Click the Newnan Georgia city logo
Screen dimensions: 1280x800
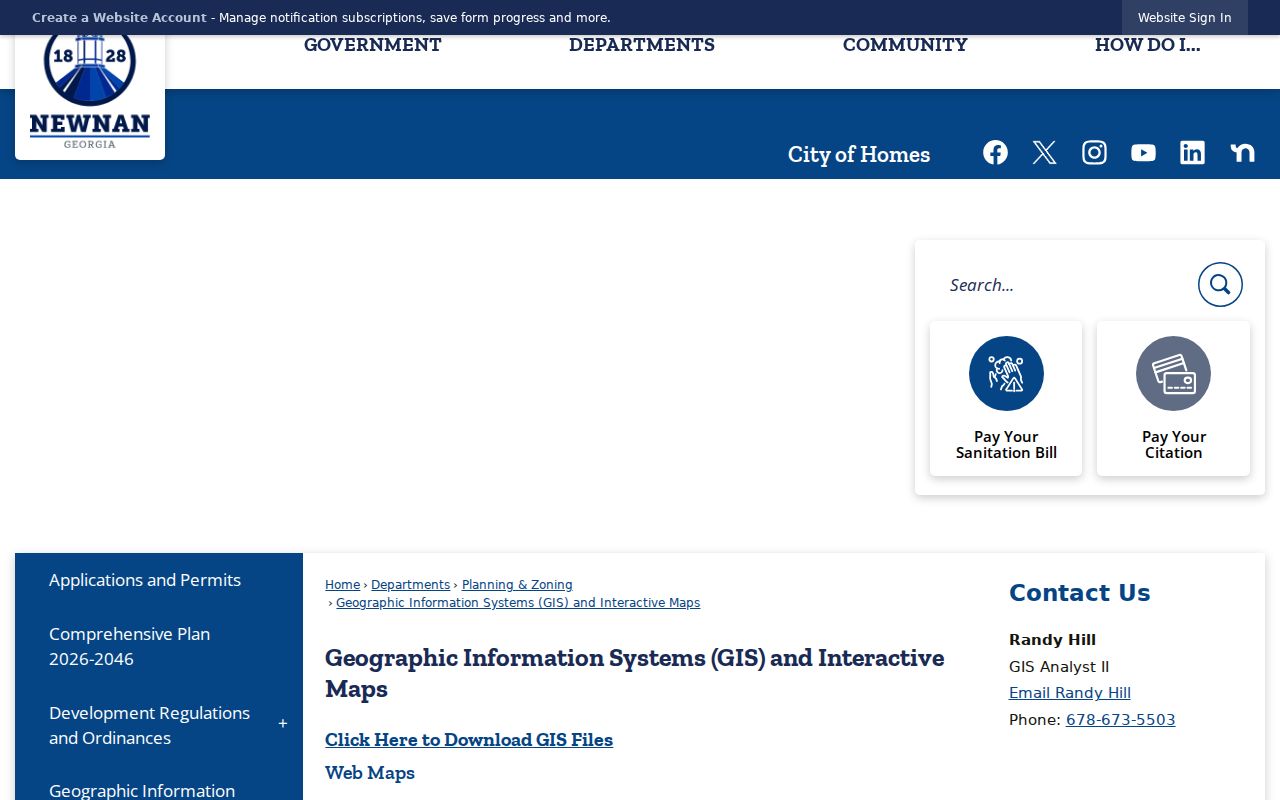coord(90,95)
